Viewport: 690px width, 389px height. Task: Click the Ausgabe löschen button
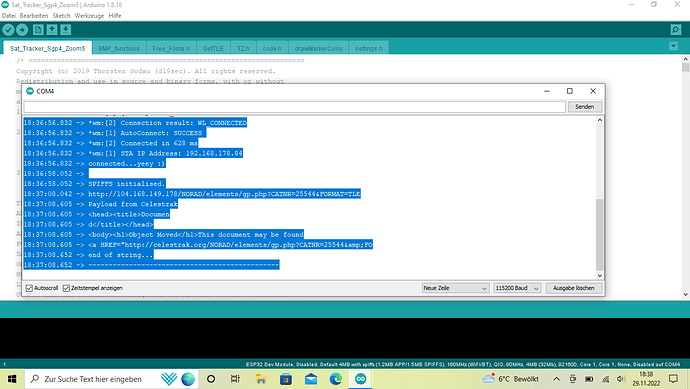573,288
